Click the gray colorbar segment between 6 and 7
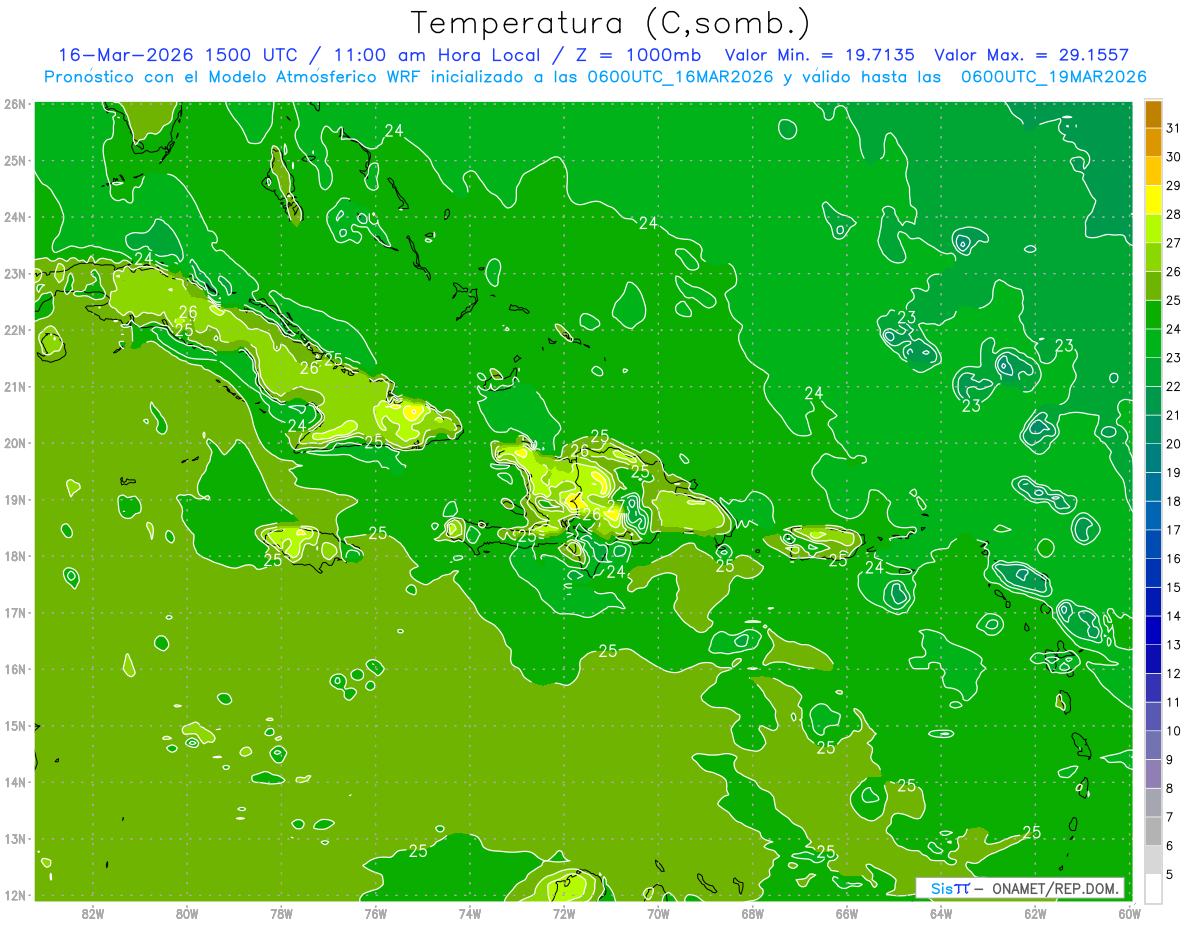 [x=1153, y=831]
